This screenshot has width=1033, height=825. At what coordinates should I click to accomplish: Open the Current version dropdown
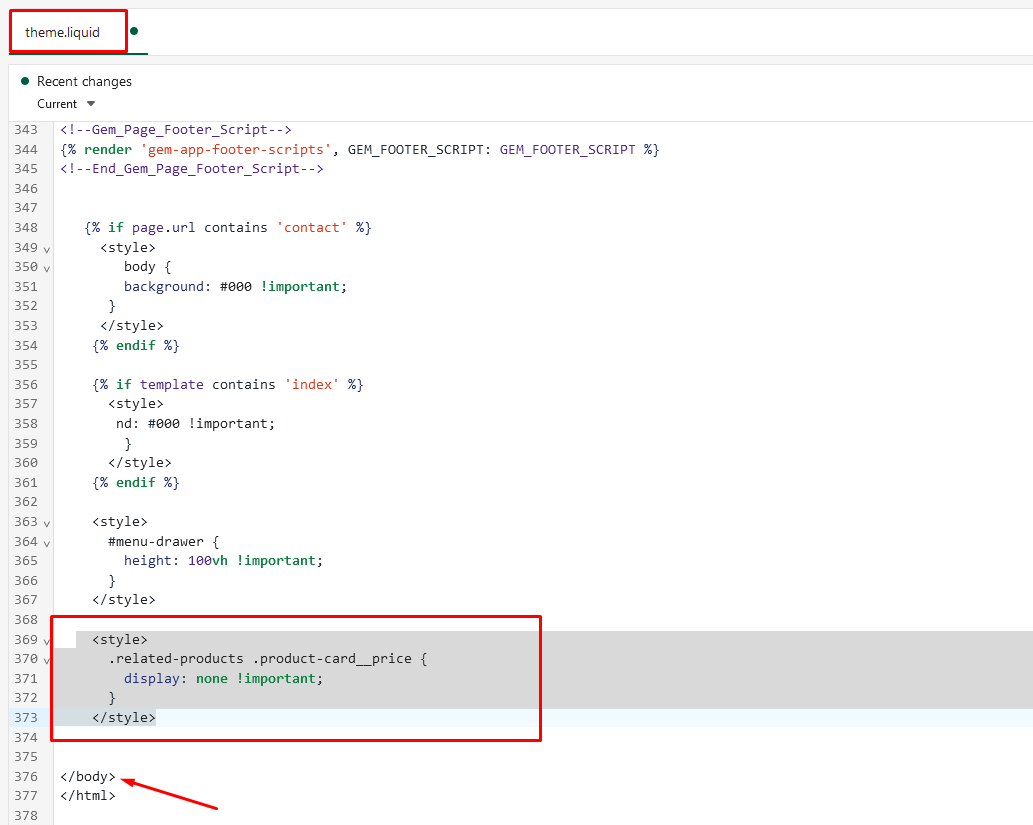pyautogui.click(x=66, y=104)
